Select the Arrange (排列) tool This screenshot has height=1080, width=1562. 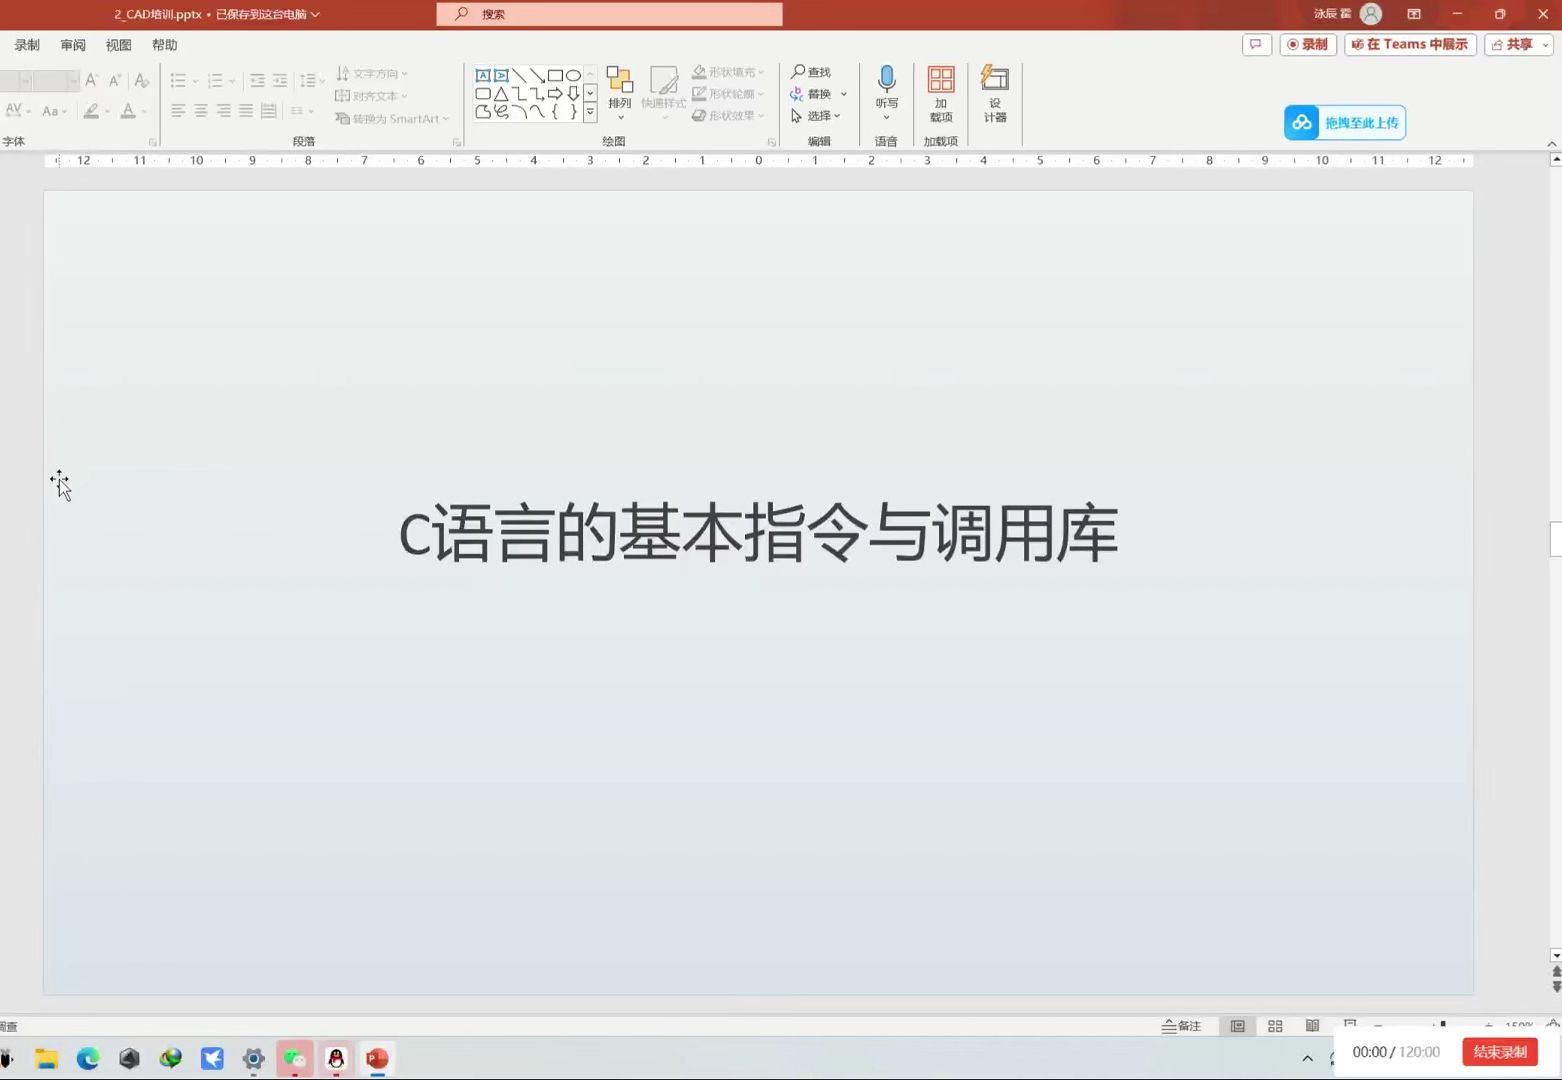coord(620,88)
